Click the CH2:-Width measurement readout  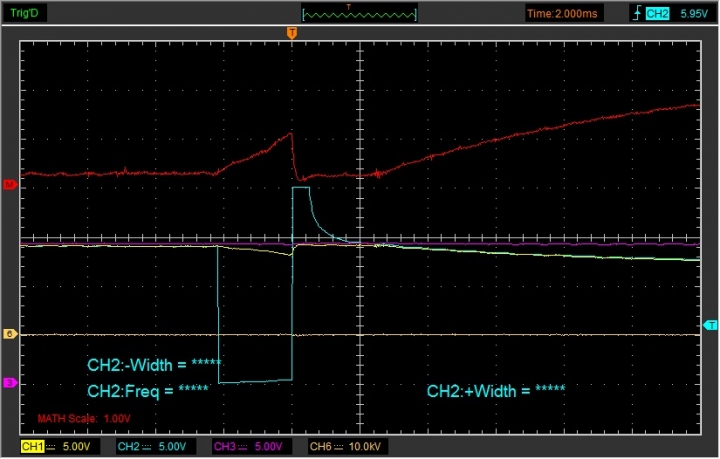coord(154,365)
